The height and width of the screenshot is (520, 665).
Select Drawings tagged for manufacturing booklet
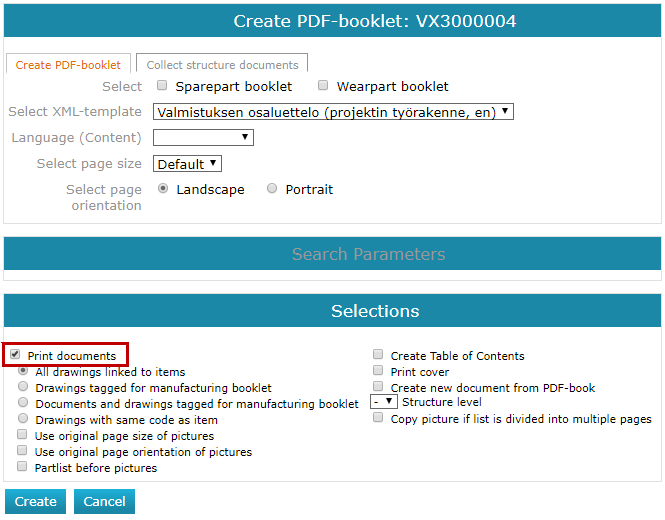23,386
